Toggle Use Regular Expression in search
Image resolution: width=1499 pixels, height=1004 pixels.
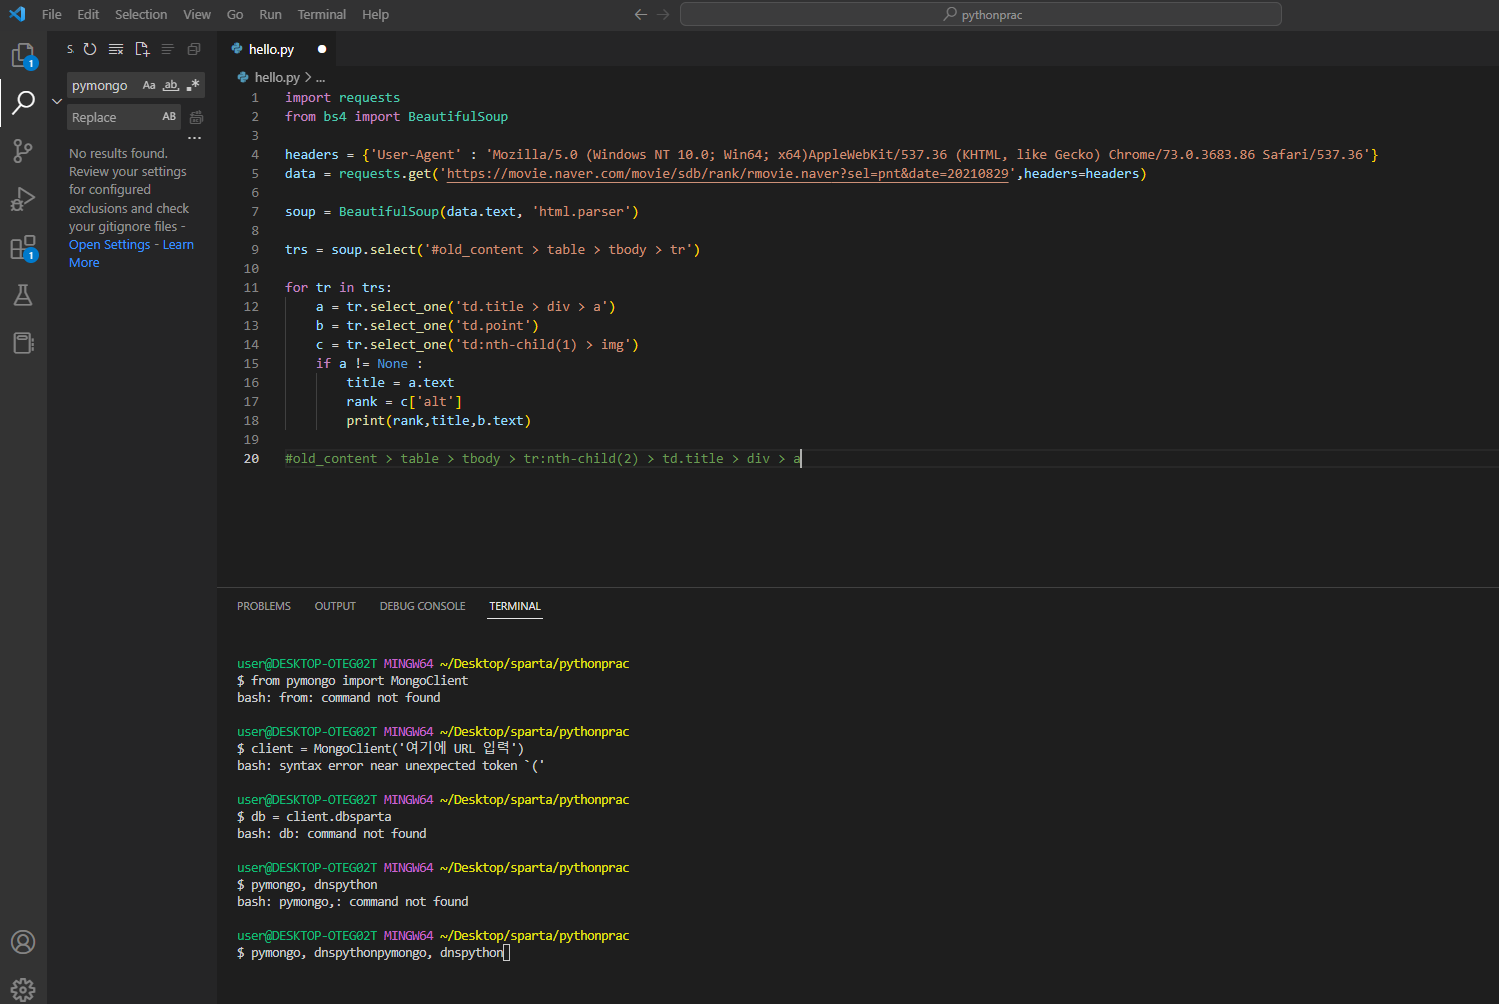(x=193, y=85)
